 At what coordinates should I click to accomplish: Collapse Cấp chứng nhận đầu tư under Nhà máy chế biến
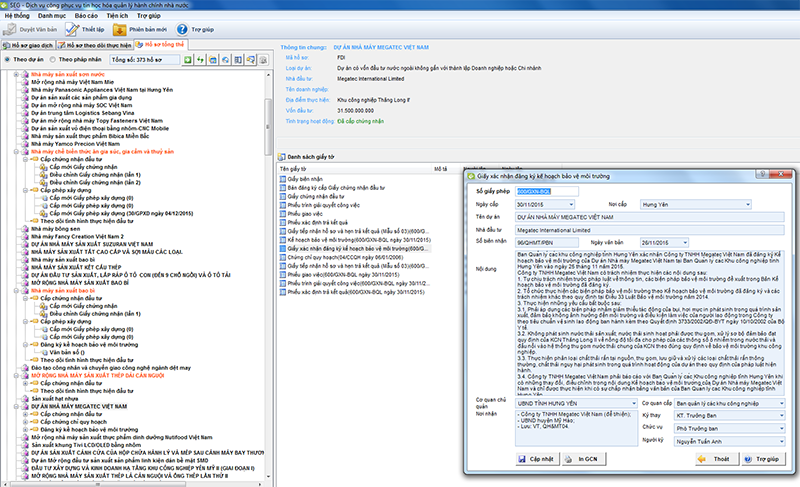tap(25, 159)
